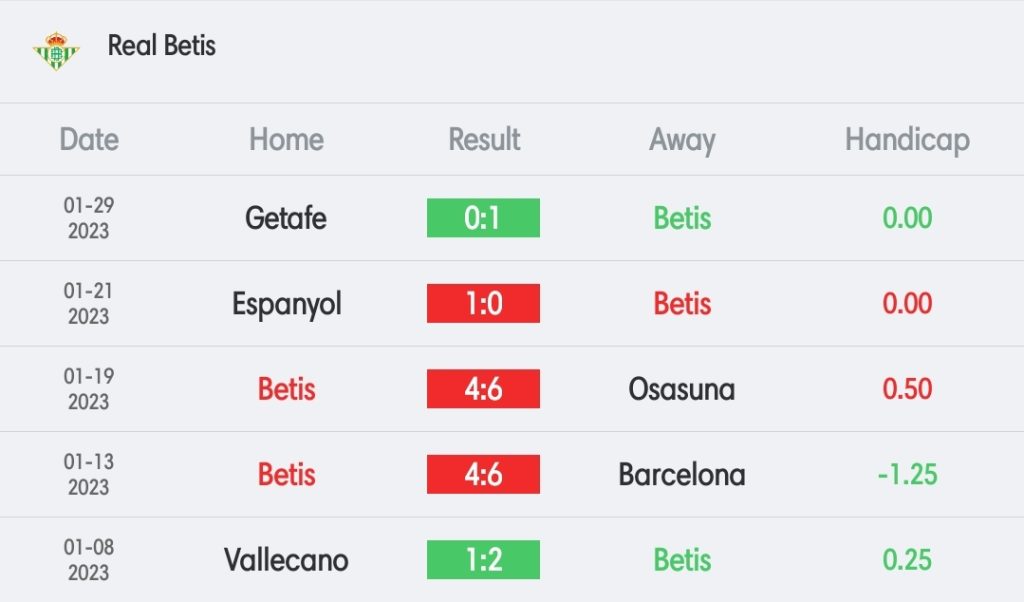Open the green 0:1 result badge
1024x602 pixels.
click(x=483, y=217)
